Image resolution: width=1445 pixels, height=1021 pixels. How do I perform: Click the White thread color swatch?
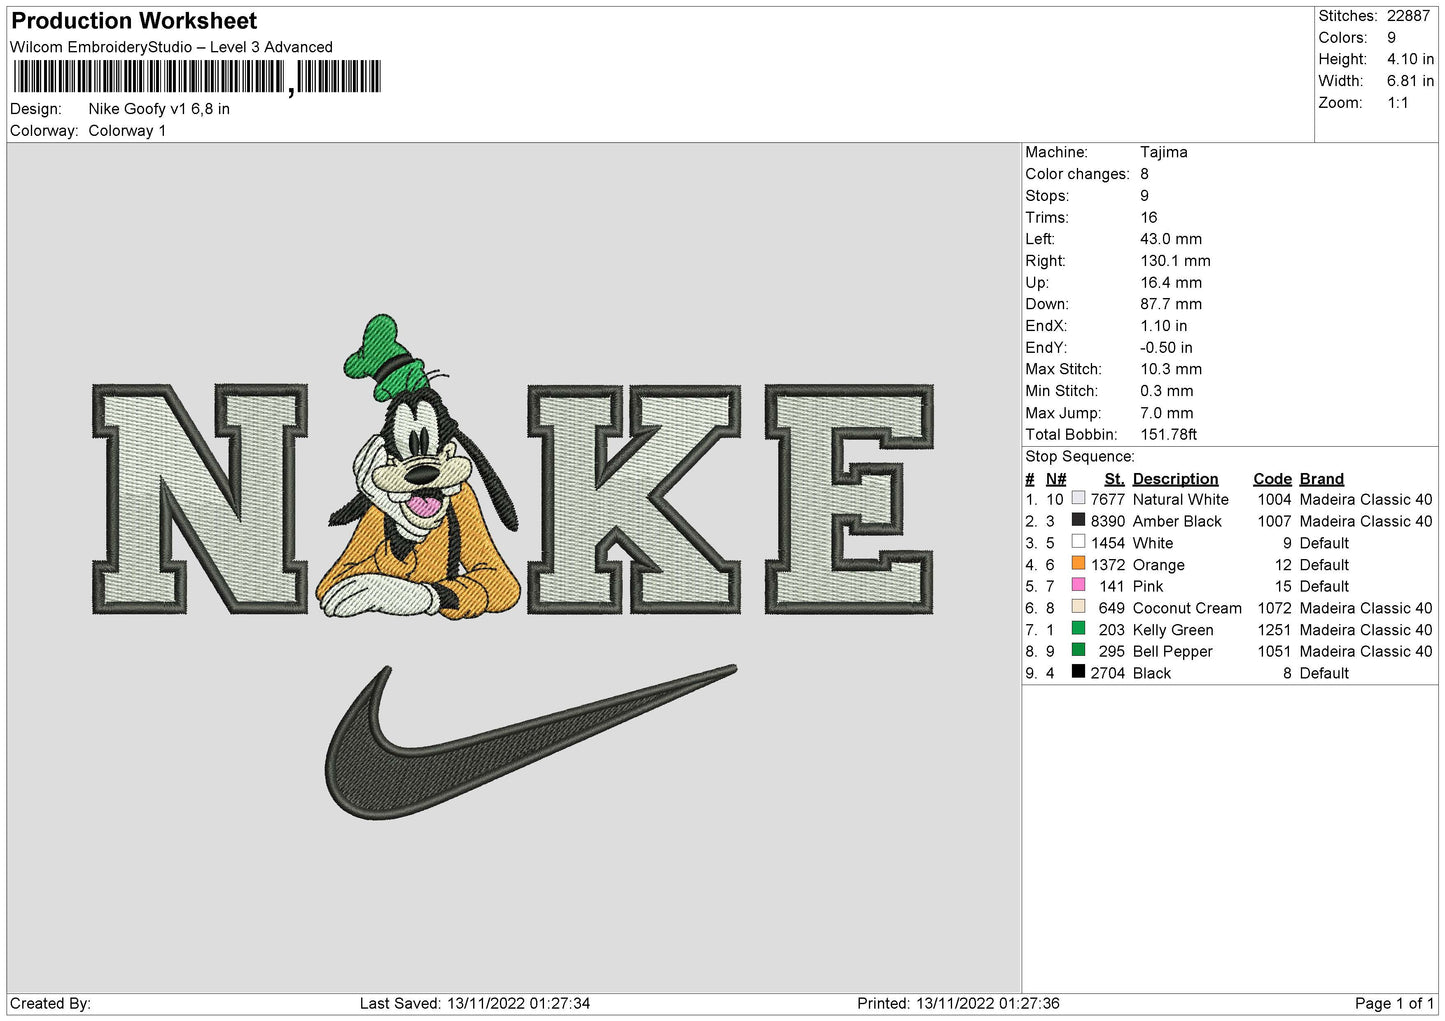(1078, 542)
